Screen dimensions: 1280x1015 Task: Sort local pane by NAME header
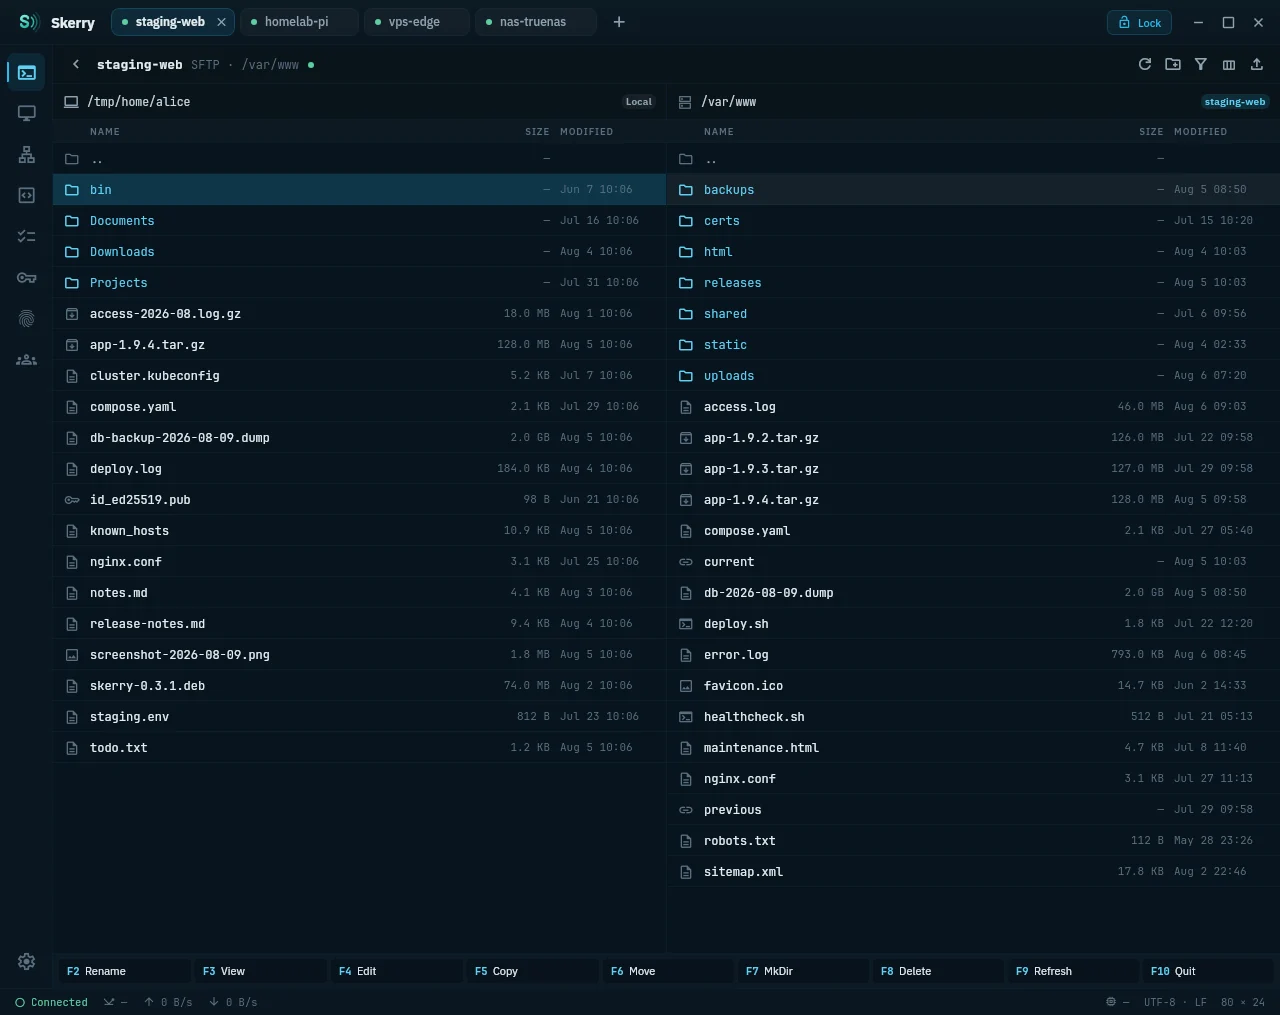tap(105, 132)
